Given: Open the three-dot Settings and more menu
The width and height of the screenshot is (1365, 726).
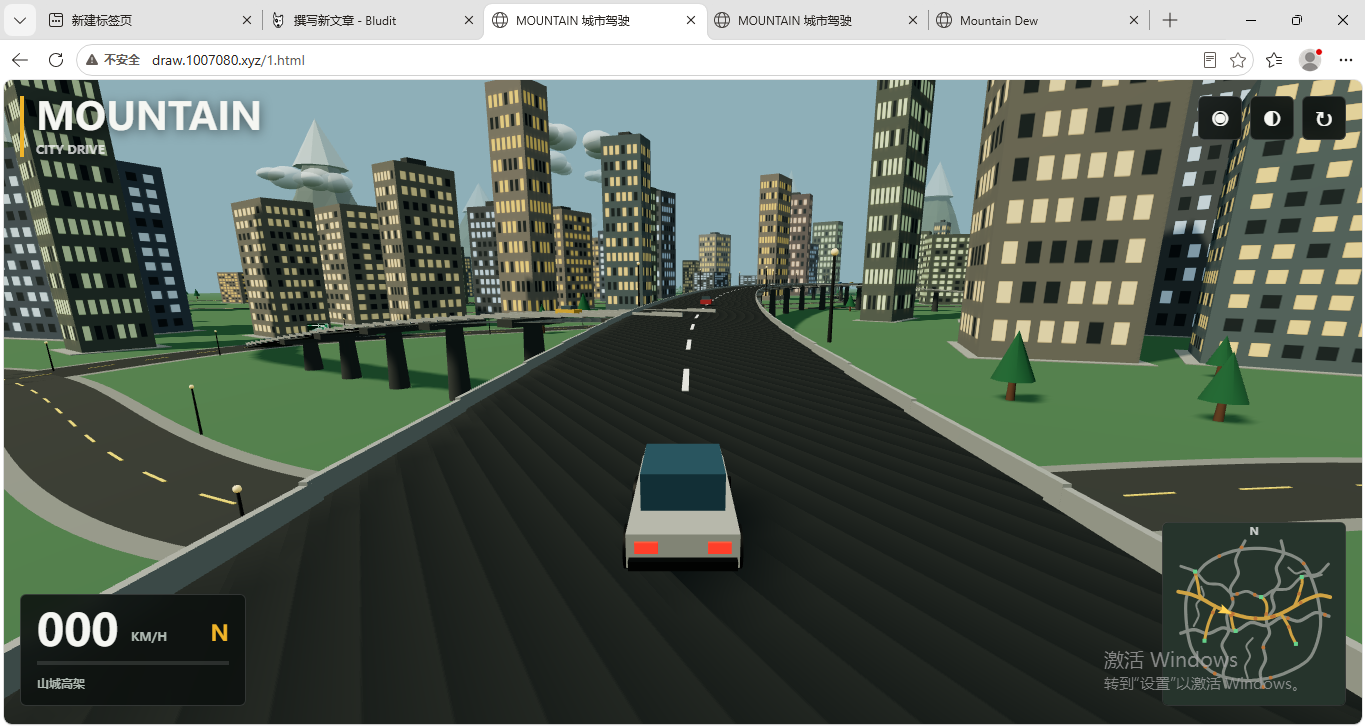Looking at the screenshot, I should (x=1345, y=60).
